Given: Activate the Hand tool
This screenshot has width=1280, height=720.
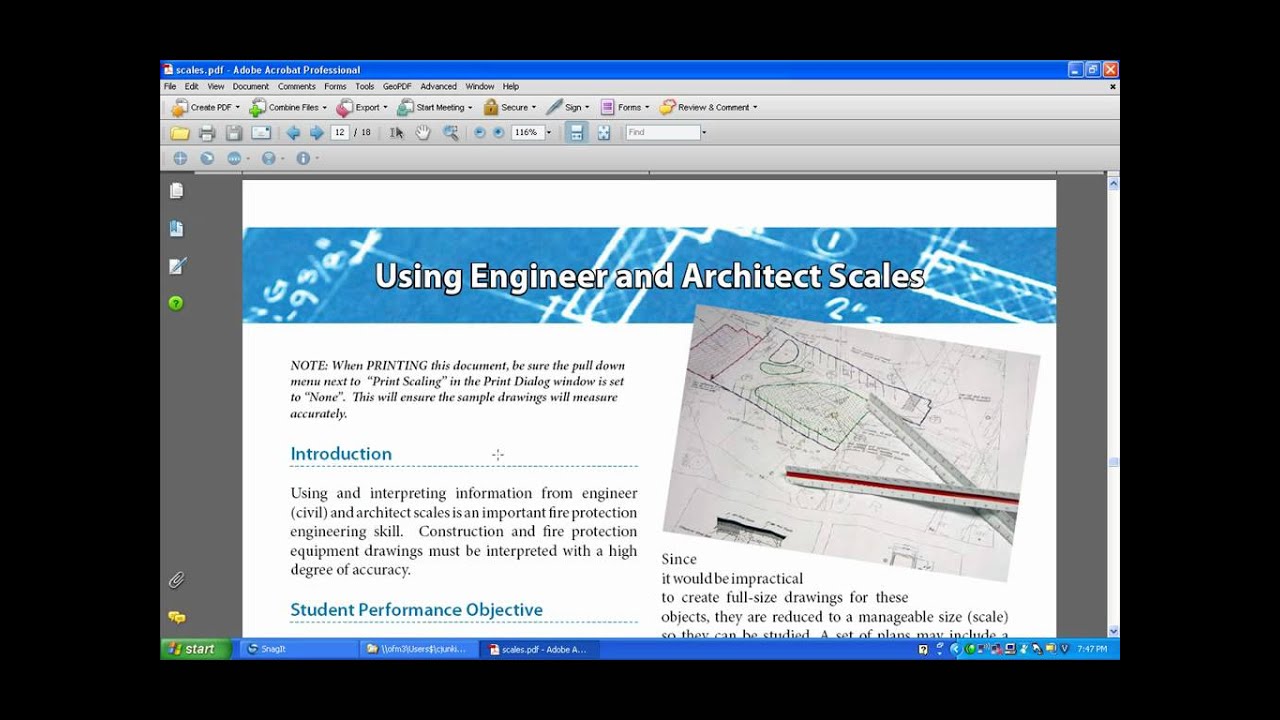Looking at the screenshot, I should 423,133.
